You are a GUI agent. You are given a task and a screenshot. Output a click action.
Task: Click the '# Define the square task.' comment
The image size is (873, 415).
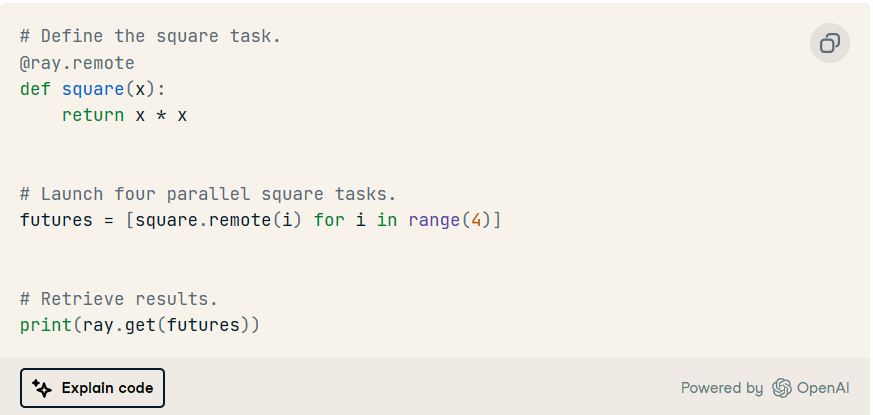(150, 36)
